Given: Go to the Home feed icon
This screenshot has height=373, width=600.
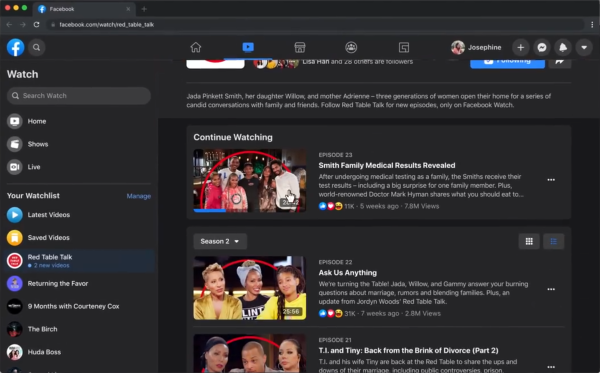Looking at the screenshot, I should (196, 47).
